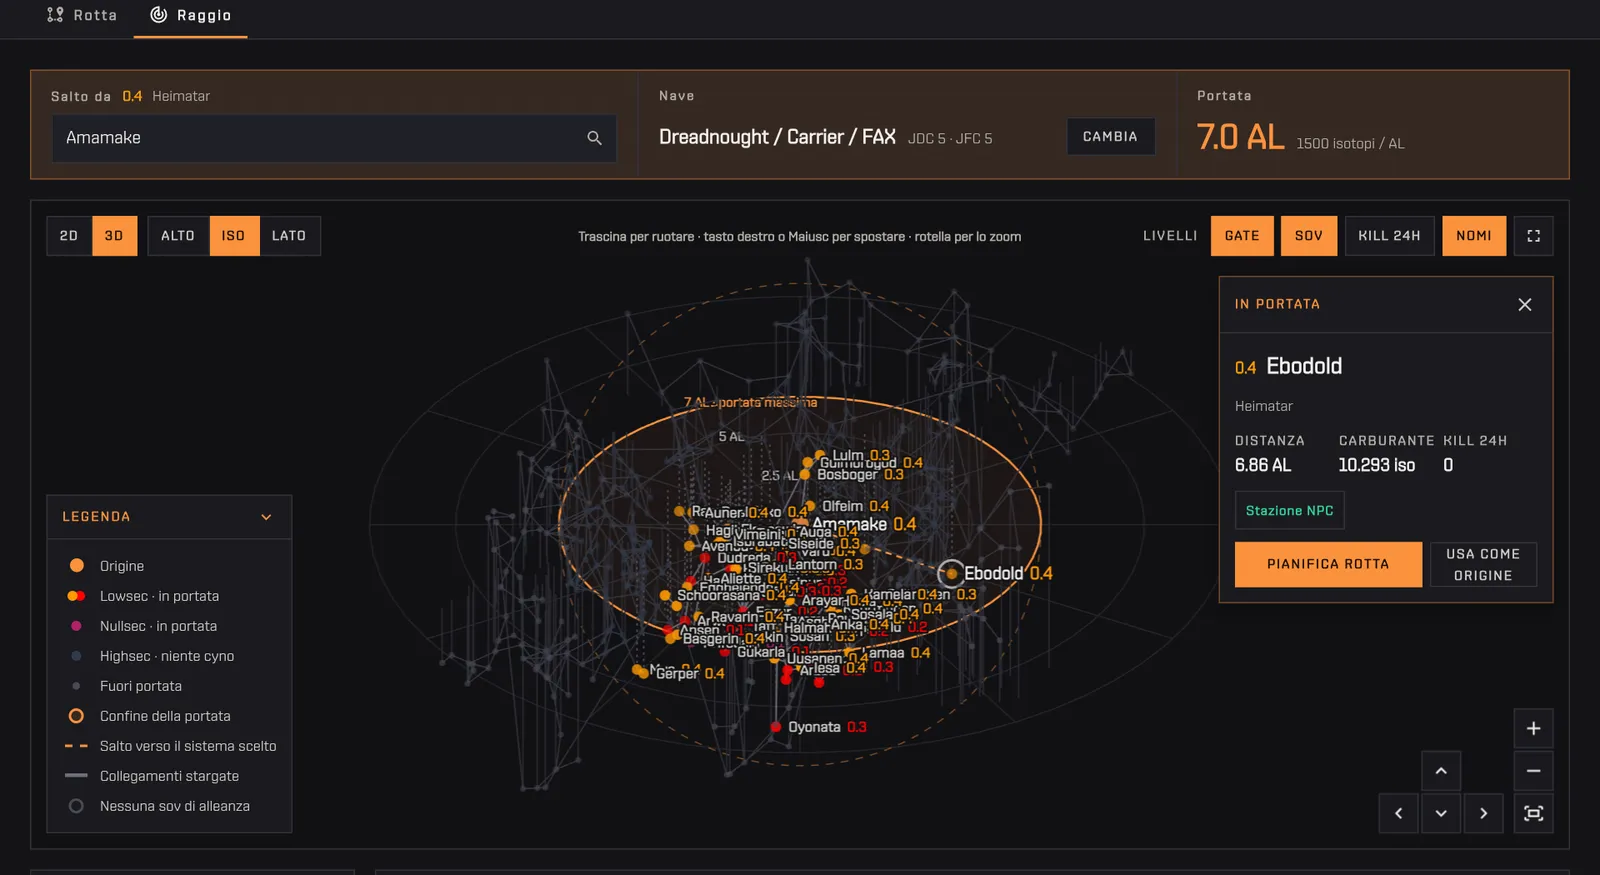Toggle the SOV layer
Viewport: 1600px width, 875px height.
point(1309,236)
